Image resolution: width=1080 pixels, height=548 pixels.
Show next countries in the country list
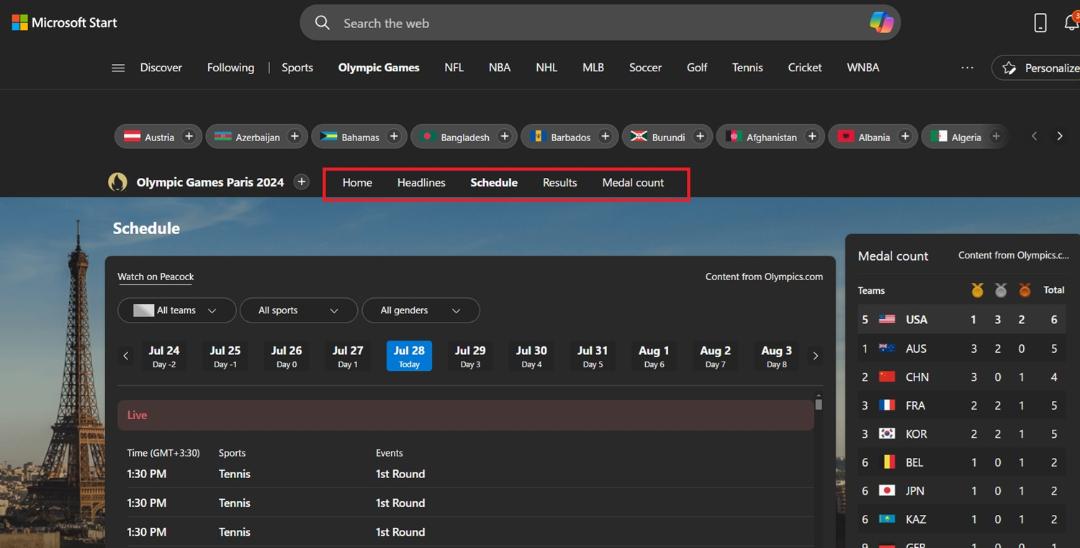(1059, 136)
